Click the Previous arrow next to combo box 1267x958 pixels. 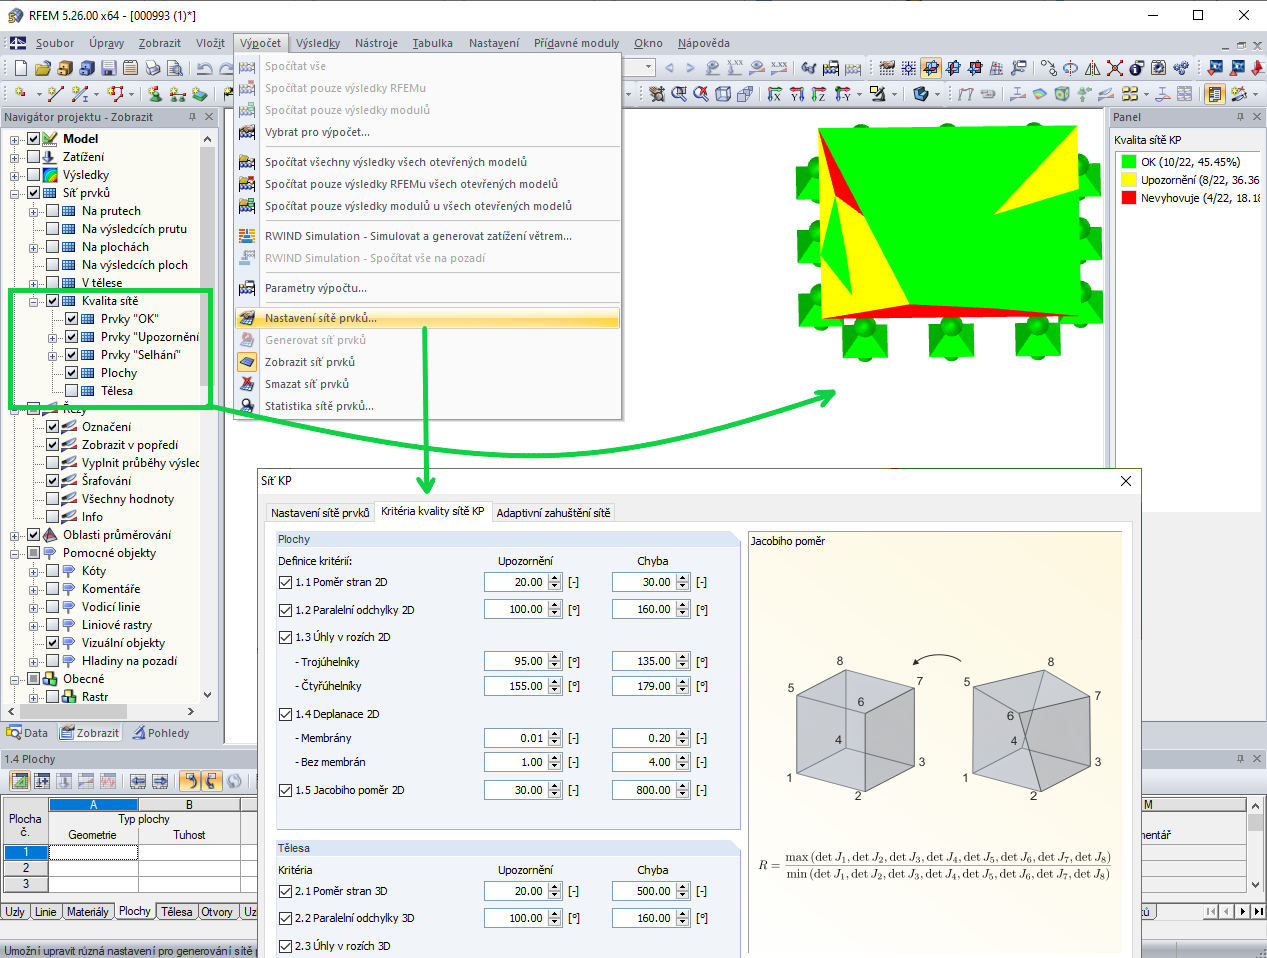pyautogui.click(x=669, y=68)
